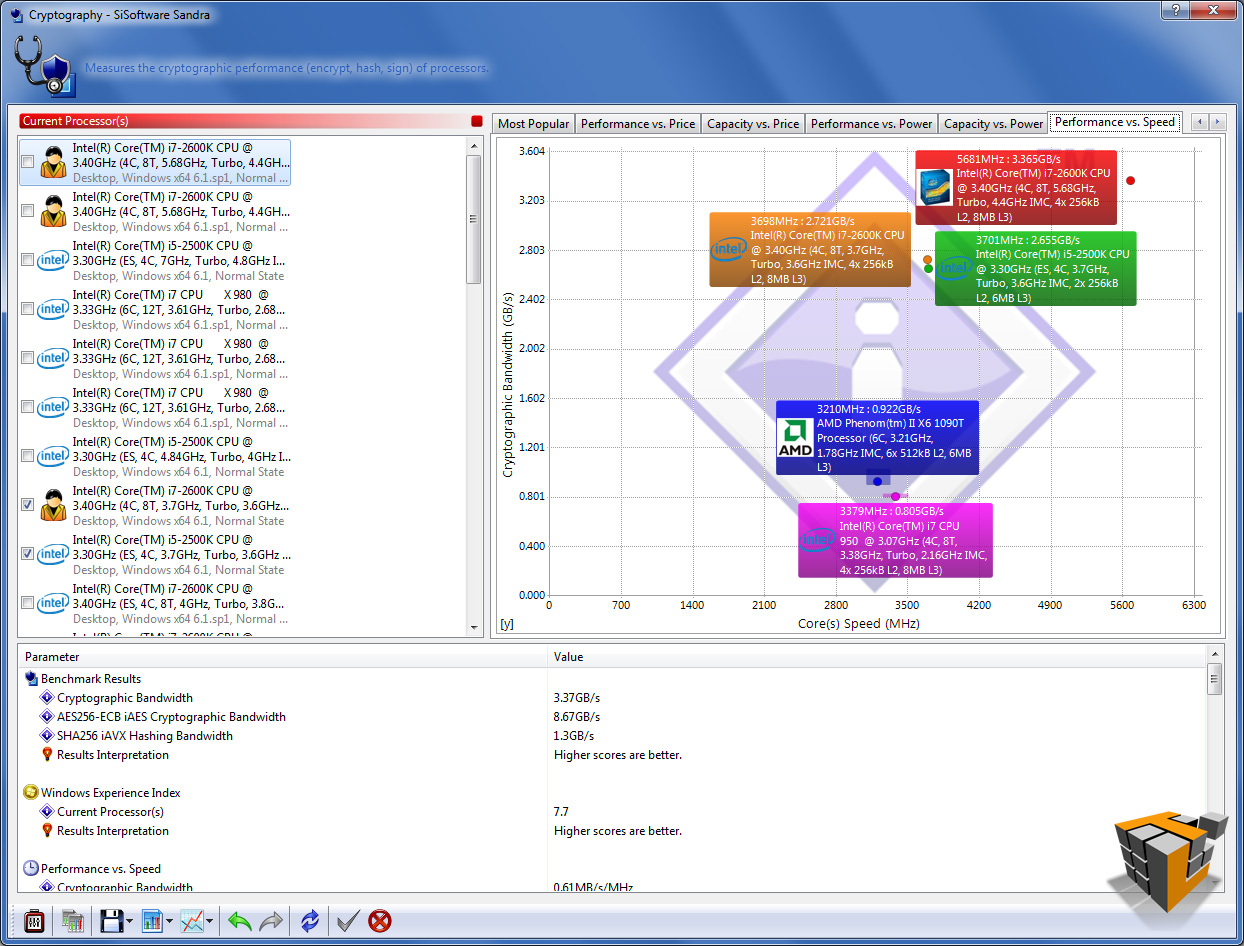
Task: Open the dropdown arrow next to save icon
Action: tap(130, 921)
